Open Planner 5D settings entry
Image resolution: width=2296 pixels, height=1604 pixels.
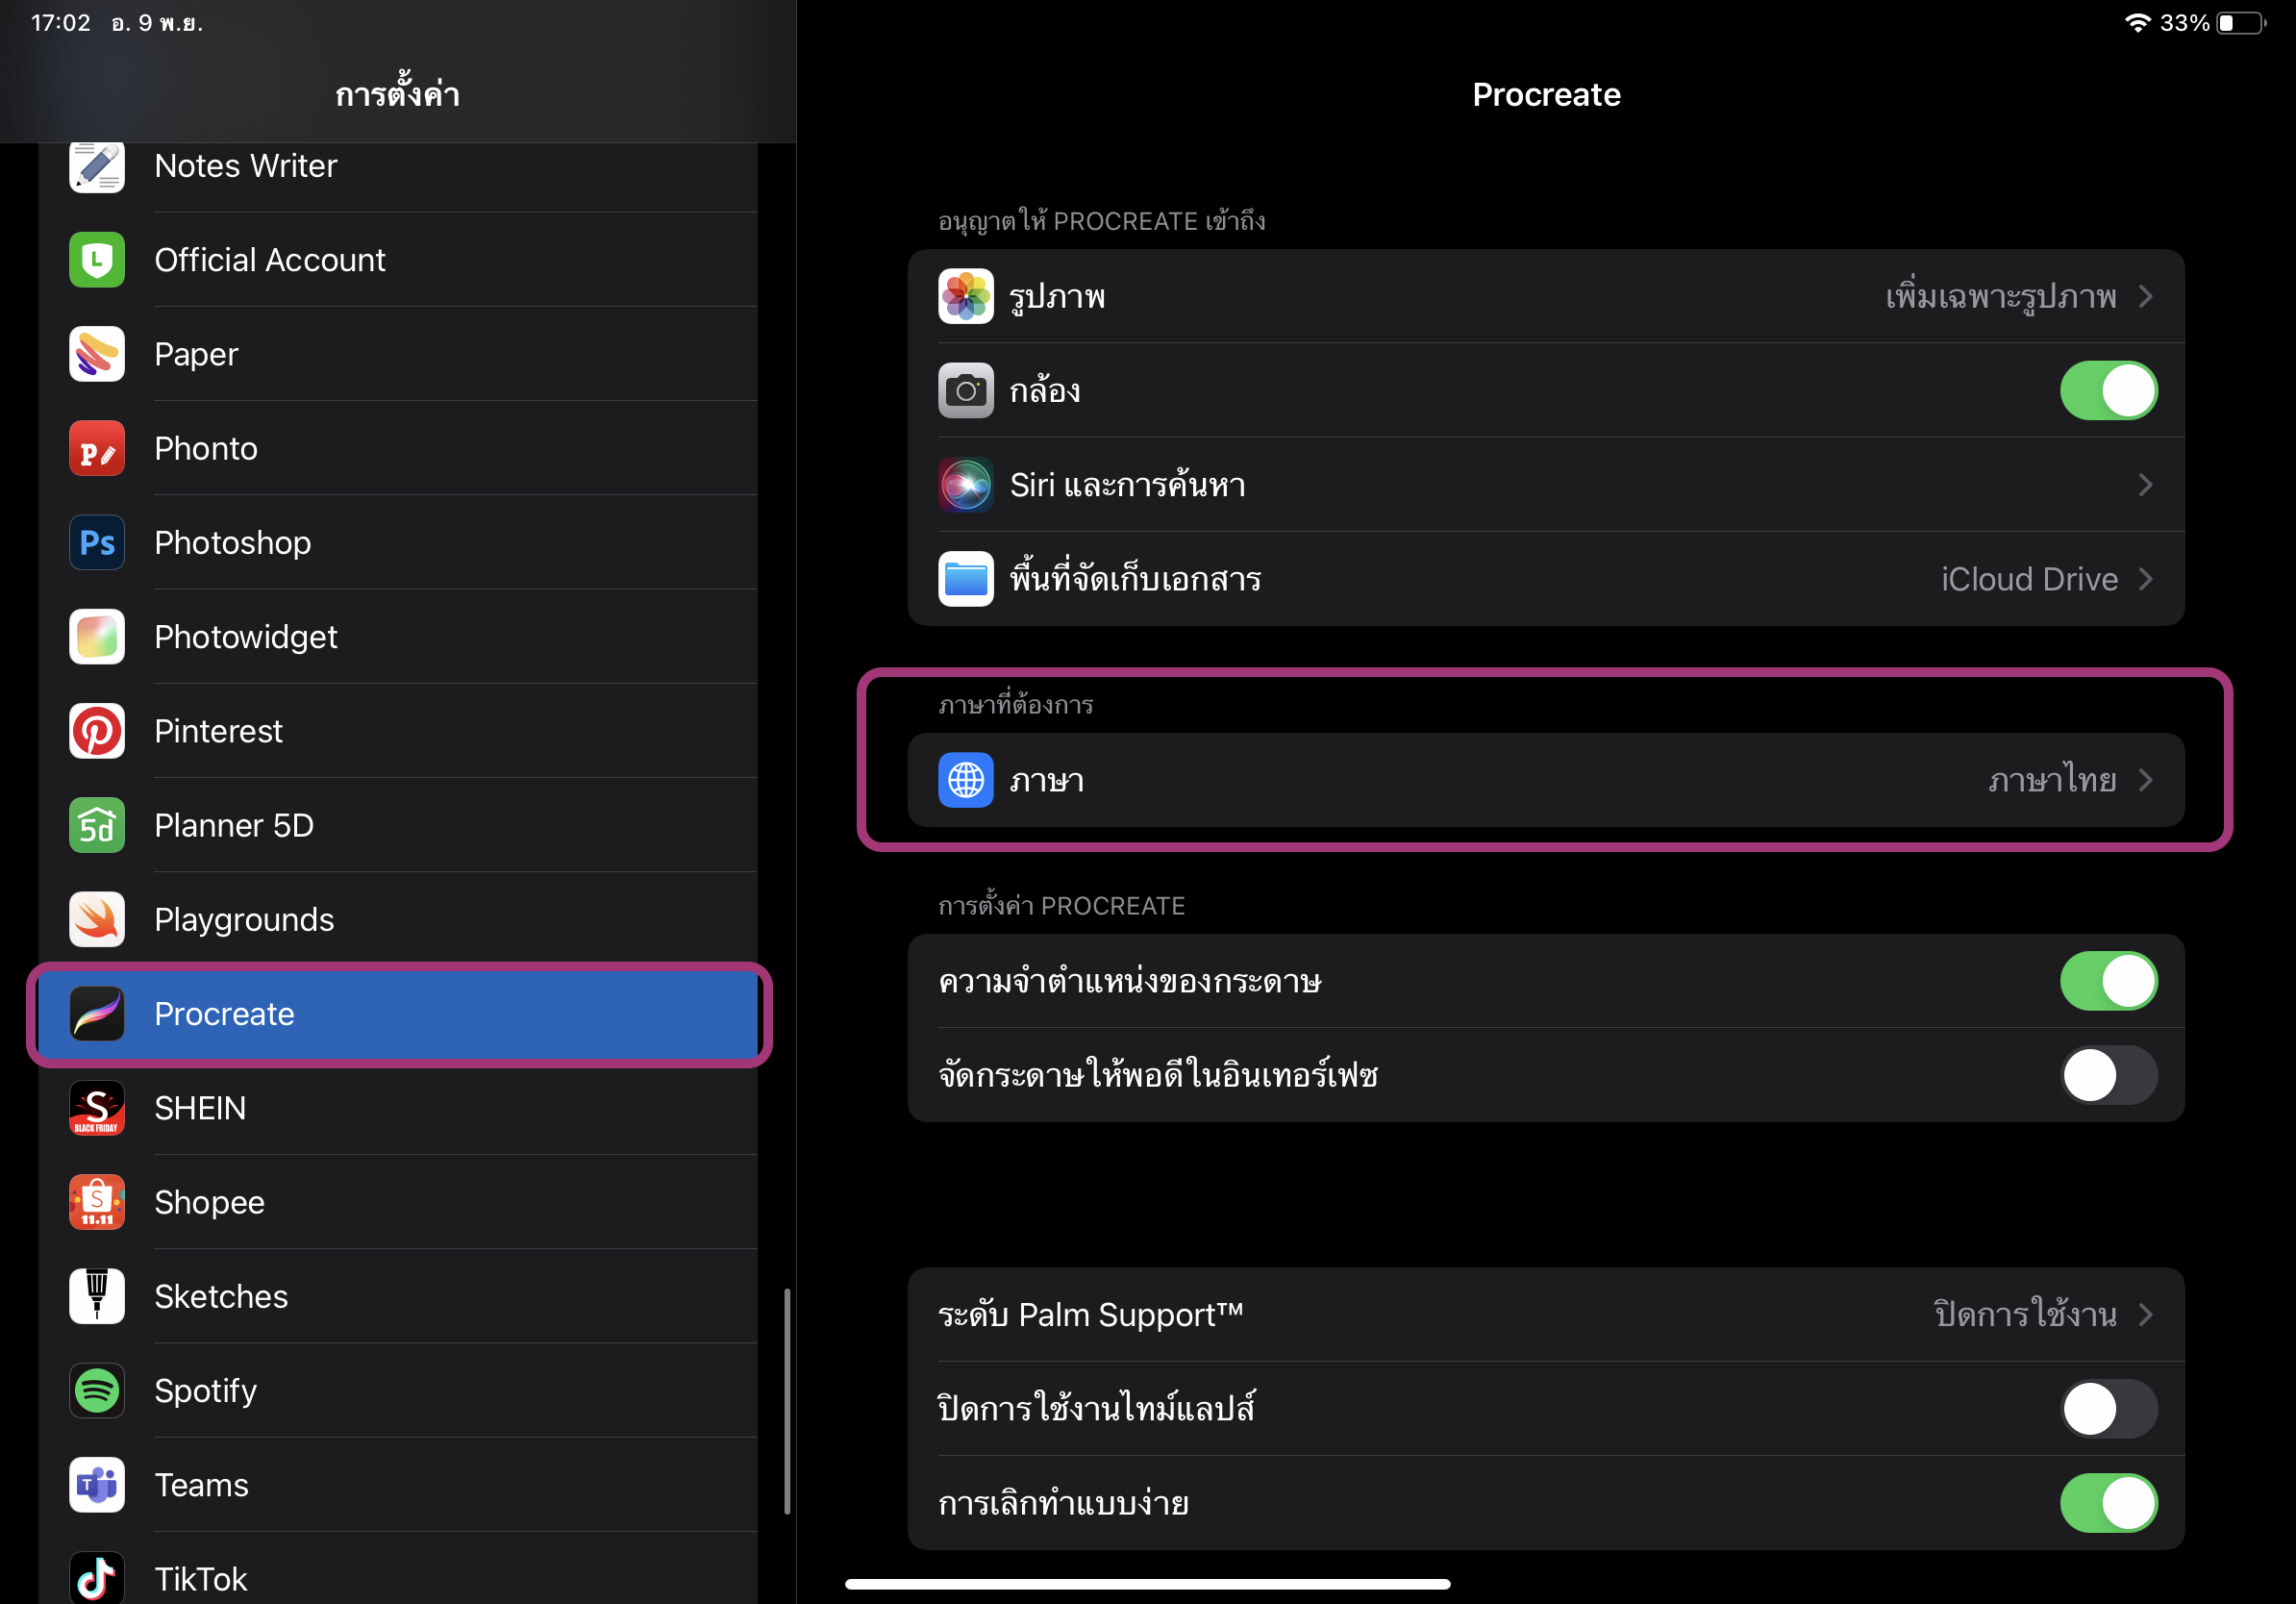point(234,826)
